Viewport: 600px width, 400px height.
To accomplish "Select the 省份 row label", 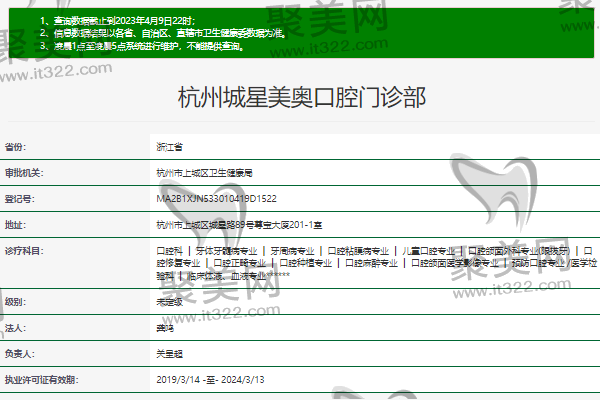I will tap(15, 146).
